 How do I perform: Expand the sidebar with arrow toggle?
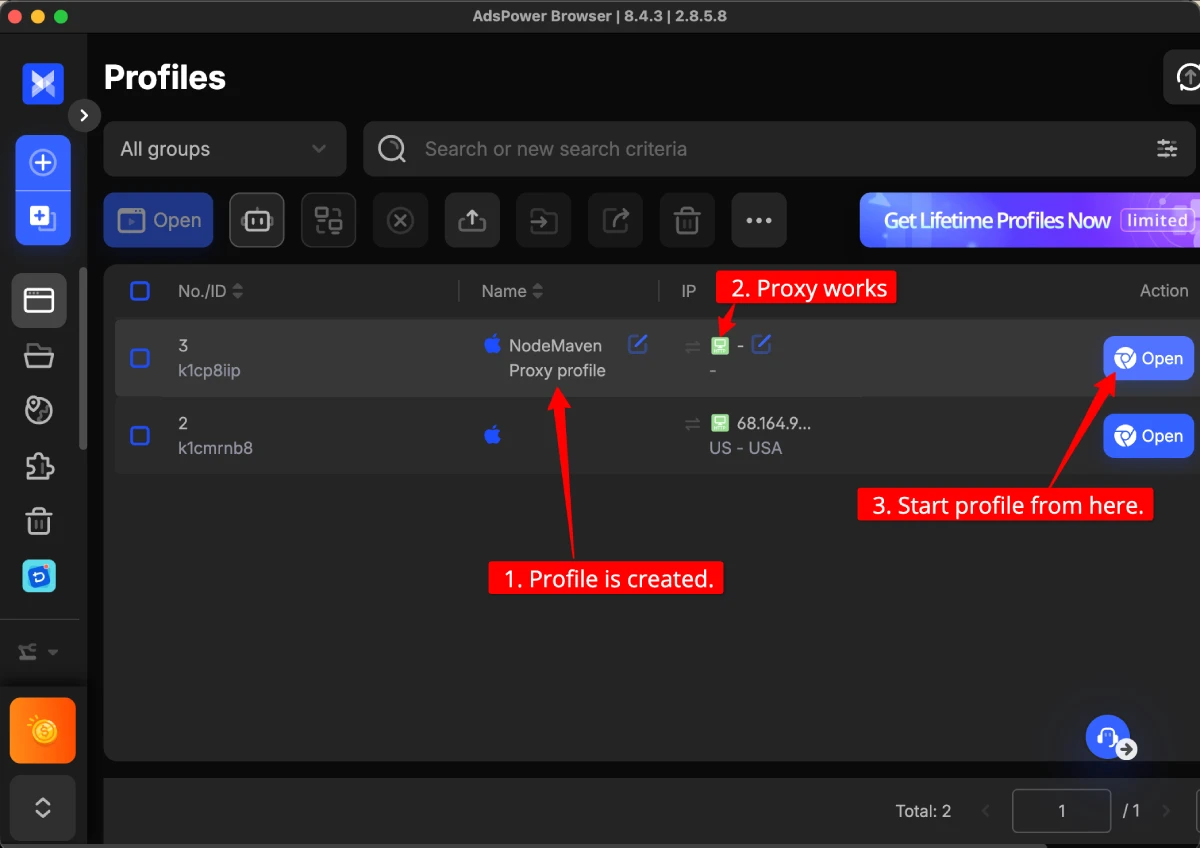pyautogui.click(x=84, y=116)
